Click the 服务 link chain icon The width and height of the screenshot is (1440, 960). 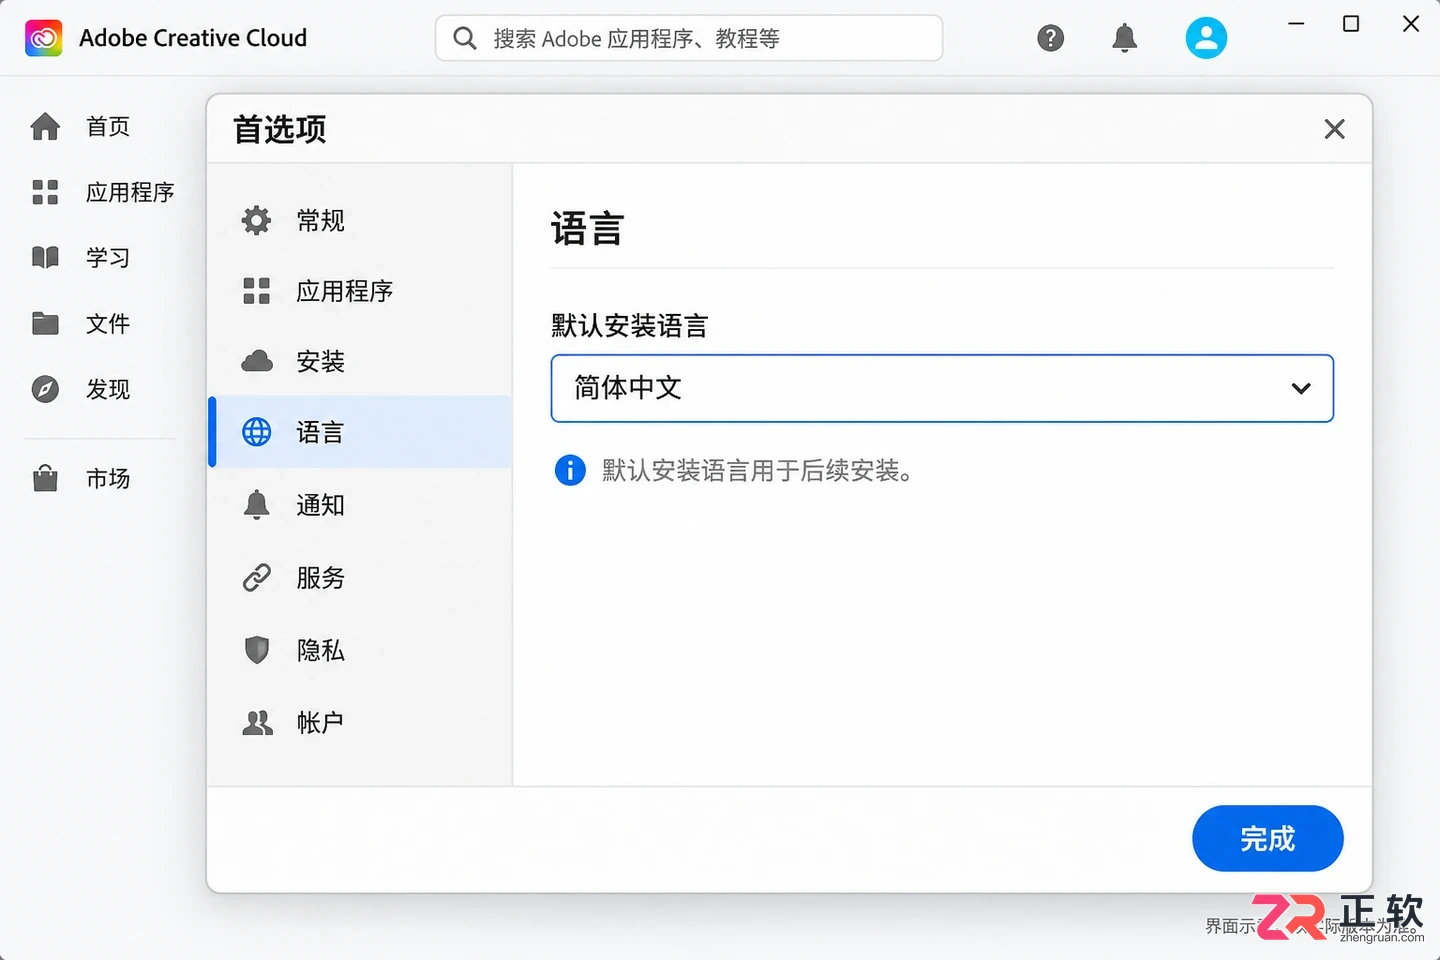coord(257,577)
